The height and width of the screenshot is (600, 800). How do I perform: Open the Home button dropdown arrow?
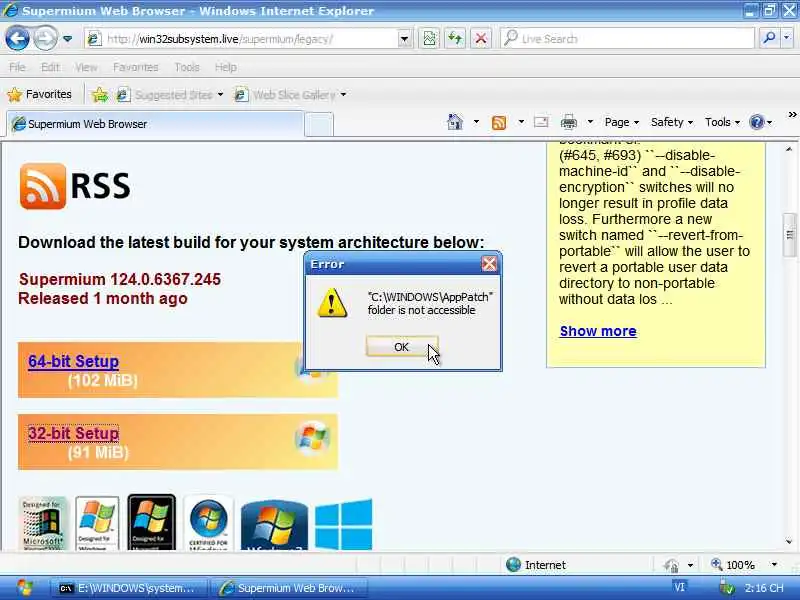coord(476,122)
